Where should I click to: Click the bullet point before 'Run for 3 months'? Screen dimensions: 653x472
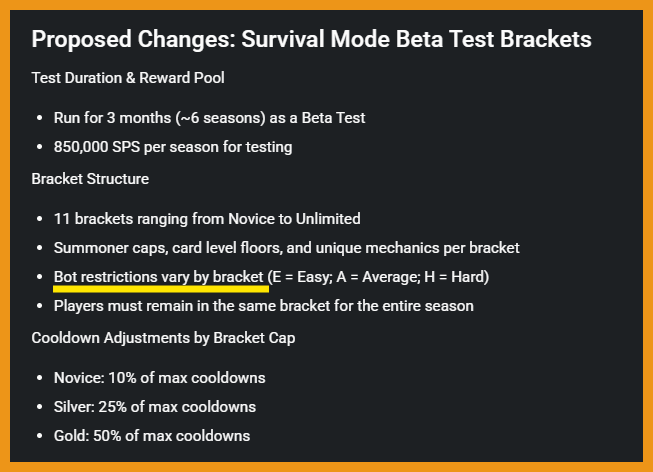click(40, 118)
